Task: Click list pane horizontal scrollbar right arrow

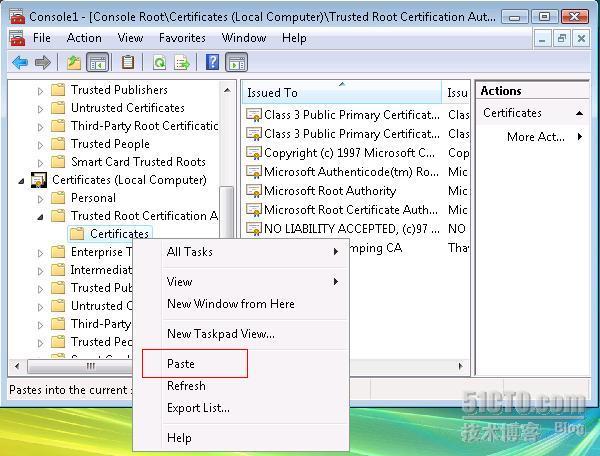Action: pyautogui.click(x=460, y=366)
